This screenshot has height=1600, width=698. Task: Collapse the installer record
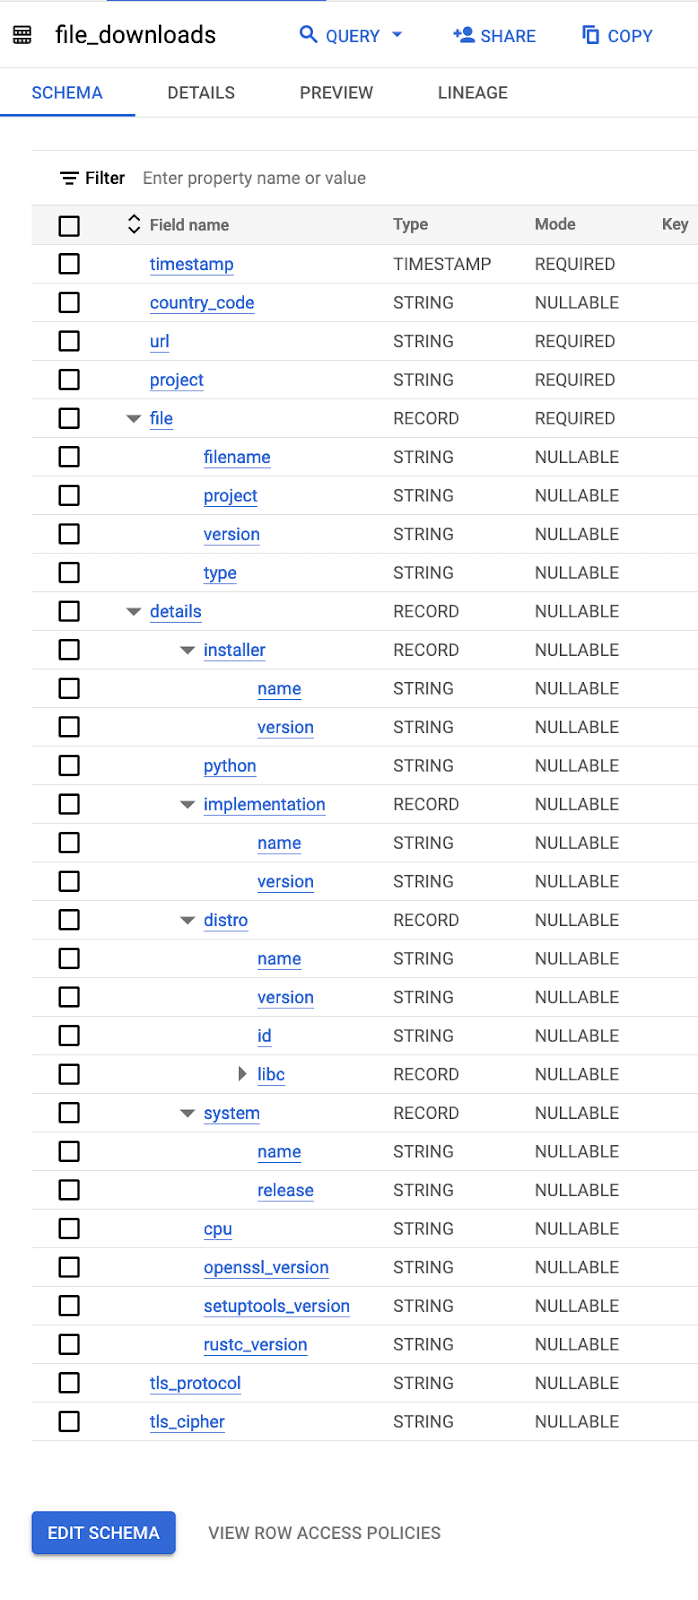(187, 650)
